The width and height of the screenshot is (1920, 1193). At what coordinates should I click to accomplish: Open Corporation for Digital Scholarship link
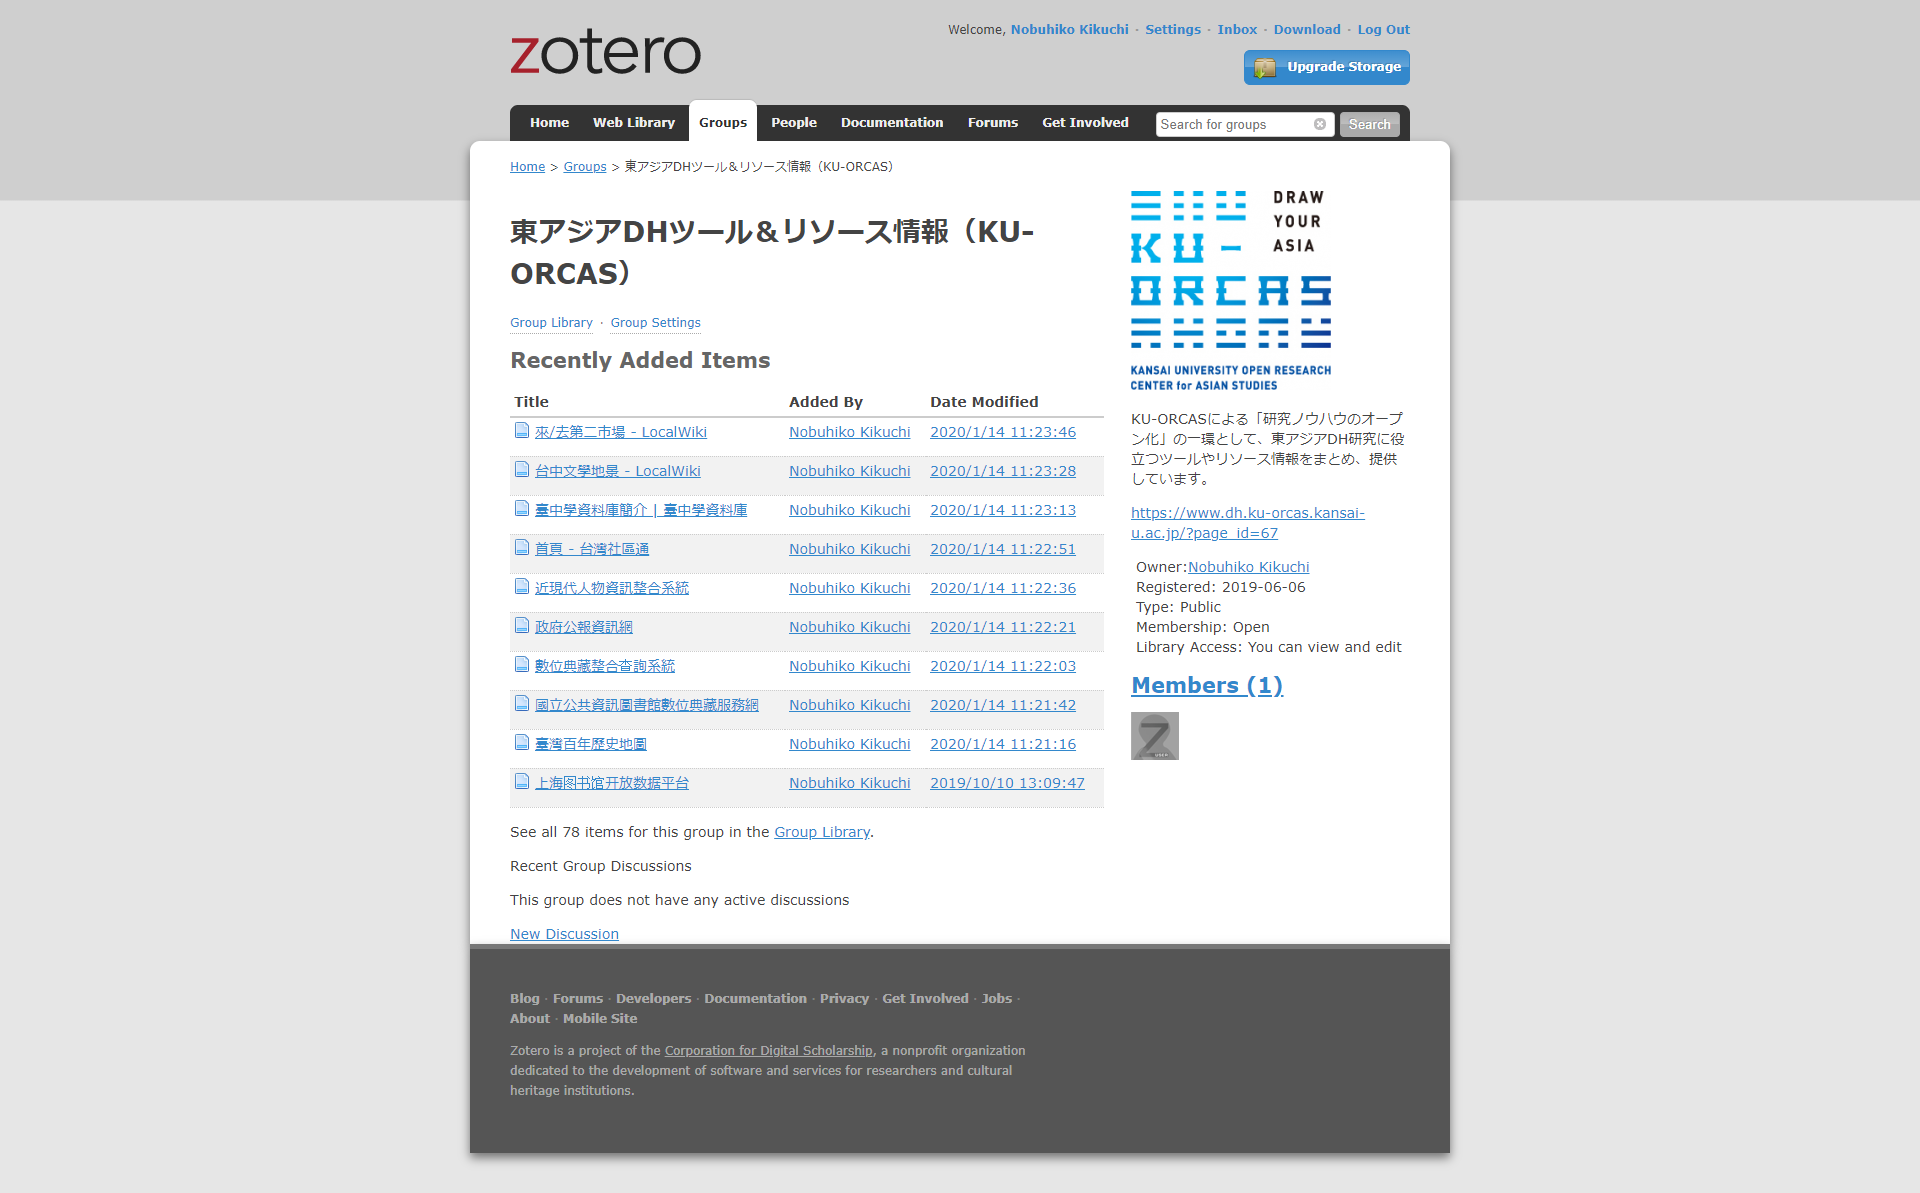coord(768,1050)
